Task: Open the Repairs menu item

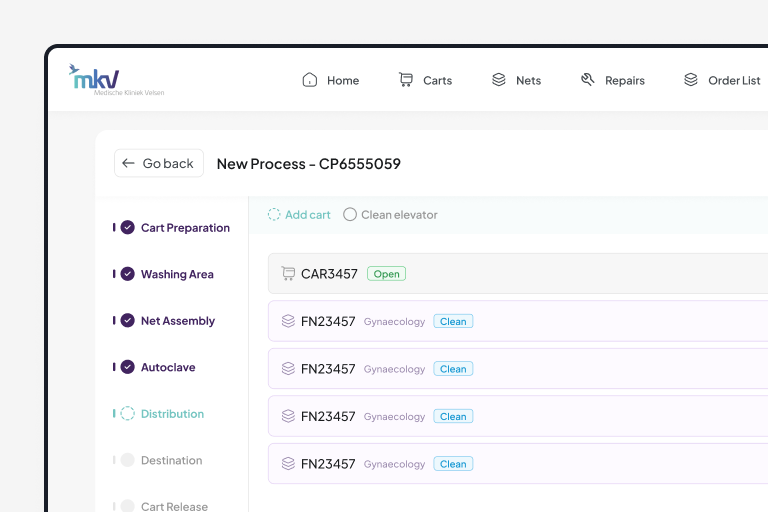Action: point(624,81)
